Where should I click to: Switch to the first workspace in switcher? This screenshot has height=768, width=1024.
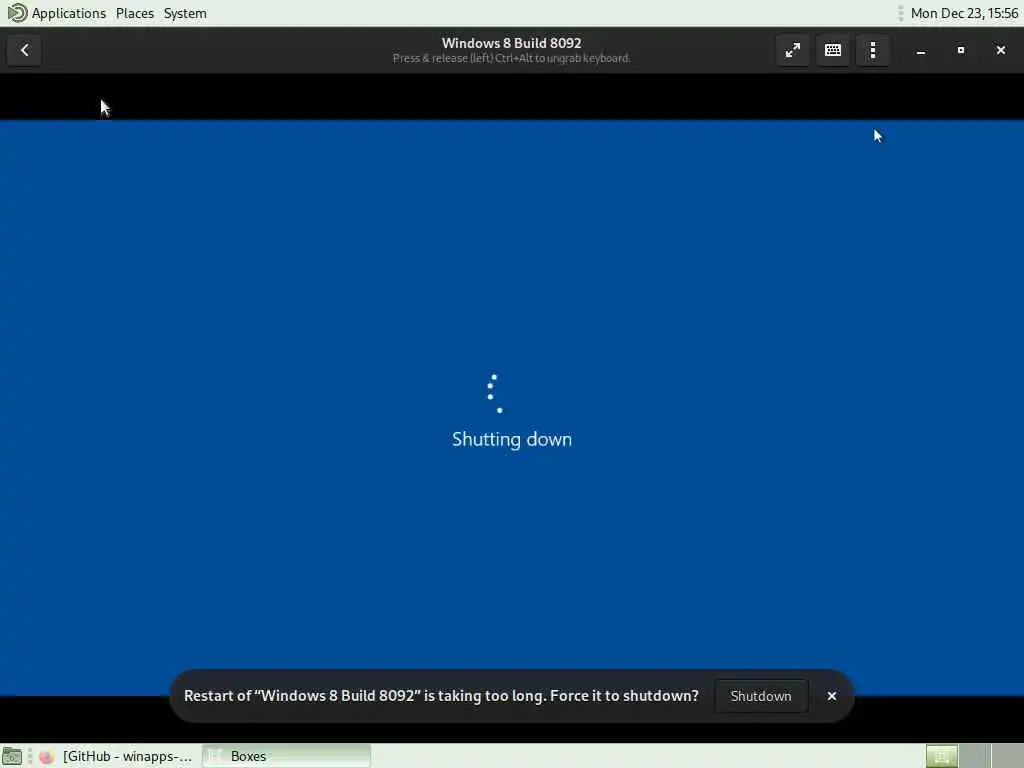(x=941, y=756)
